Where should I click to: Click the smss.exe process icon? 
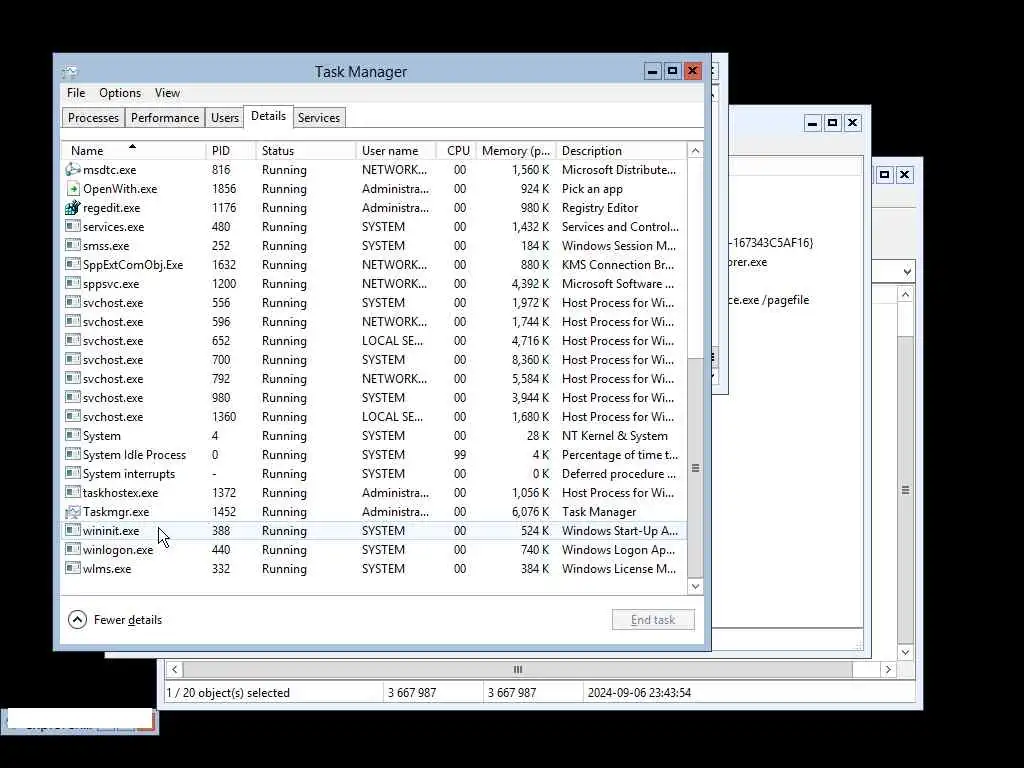pos(72,245)
